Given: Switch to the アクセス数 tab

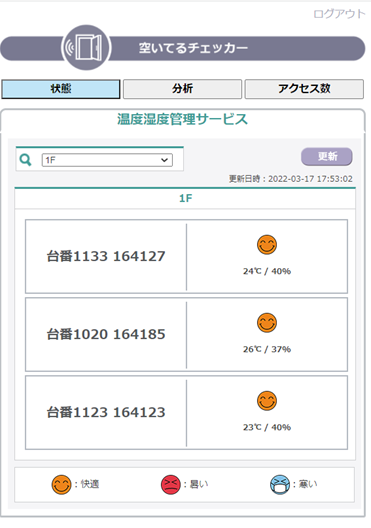Looking at the screenshot, I should [304, 89].
